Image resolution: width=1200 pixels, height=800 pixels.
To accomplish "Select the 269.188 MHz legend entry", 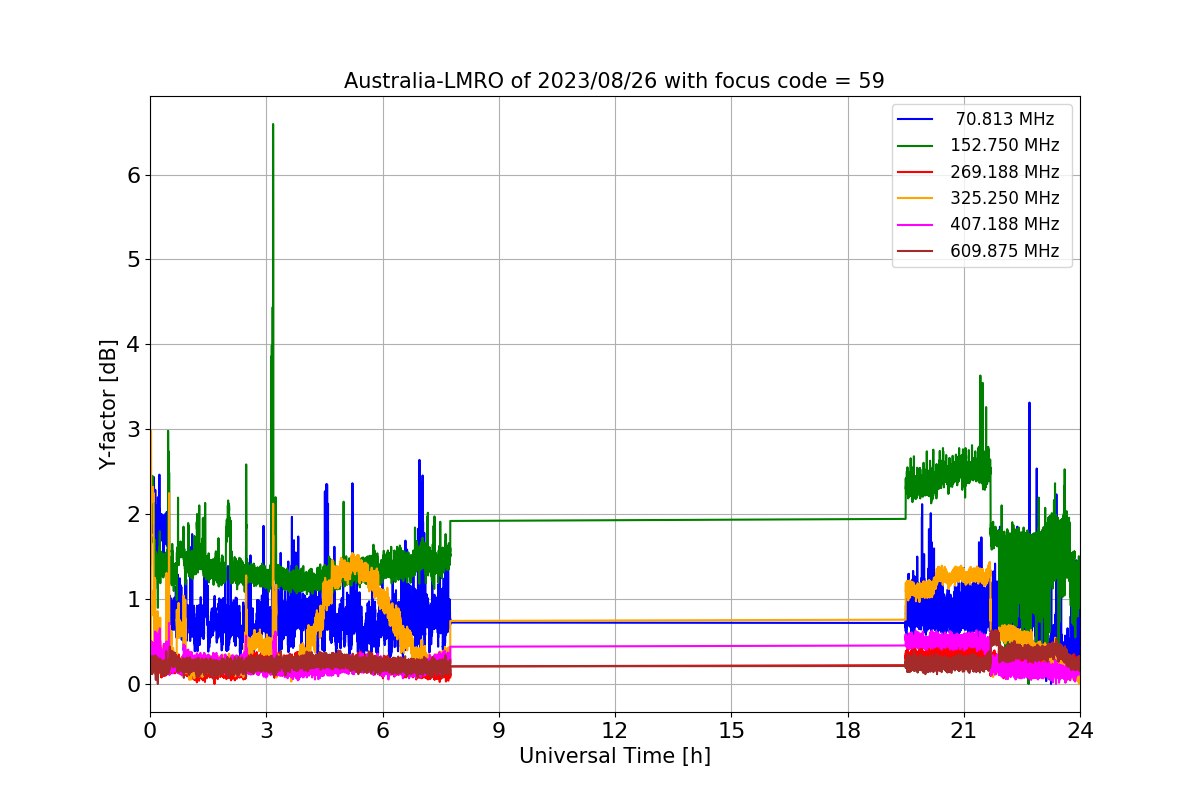I will click(x=984, y=172).
